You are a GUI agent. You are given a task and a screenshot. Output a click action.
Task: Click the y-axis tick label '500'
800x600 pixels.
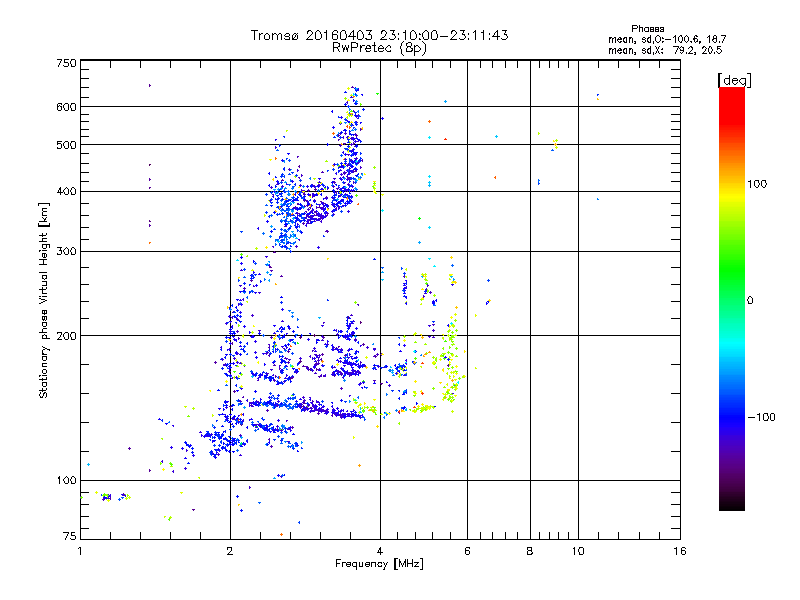pyautogui.click(x=66, y=145)
